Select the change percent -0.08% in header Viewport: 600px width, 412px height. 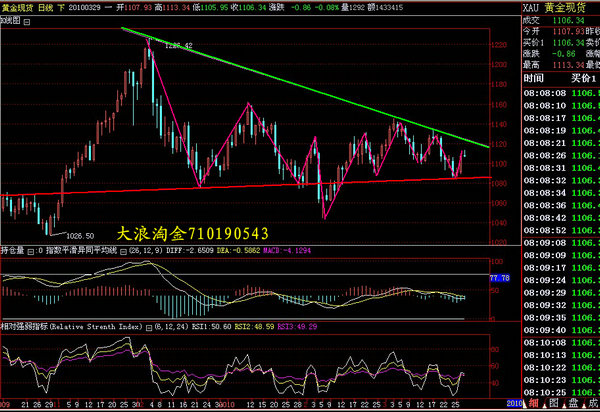326,8
